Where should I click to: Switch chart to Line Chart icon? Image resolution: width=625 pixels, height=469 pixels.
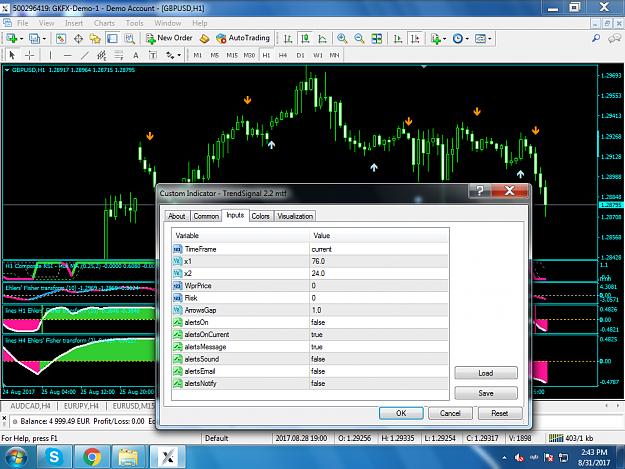(322, 39)
